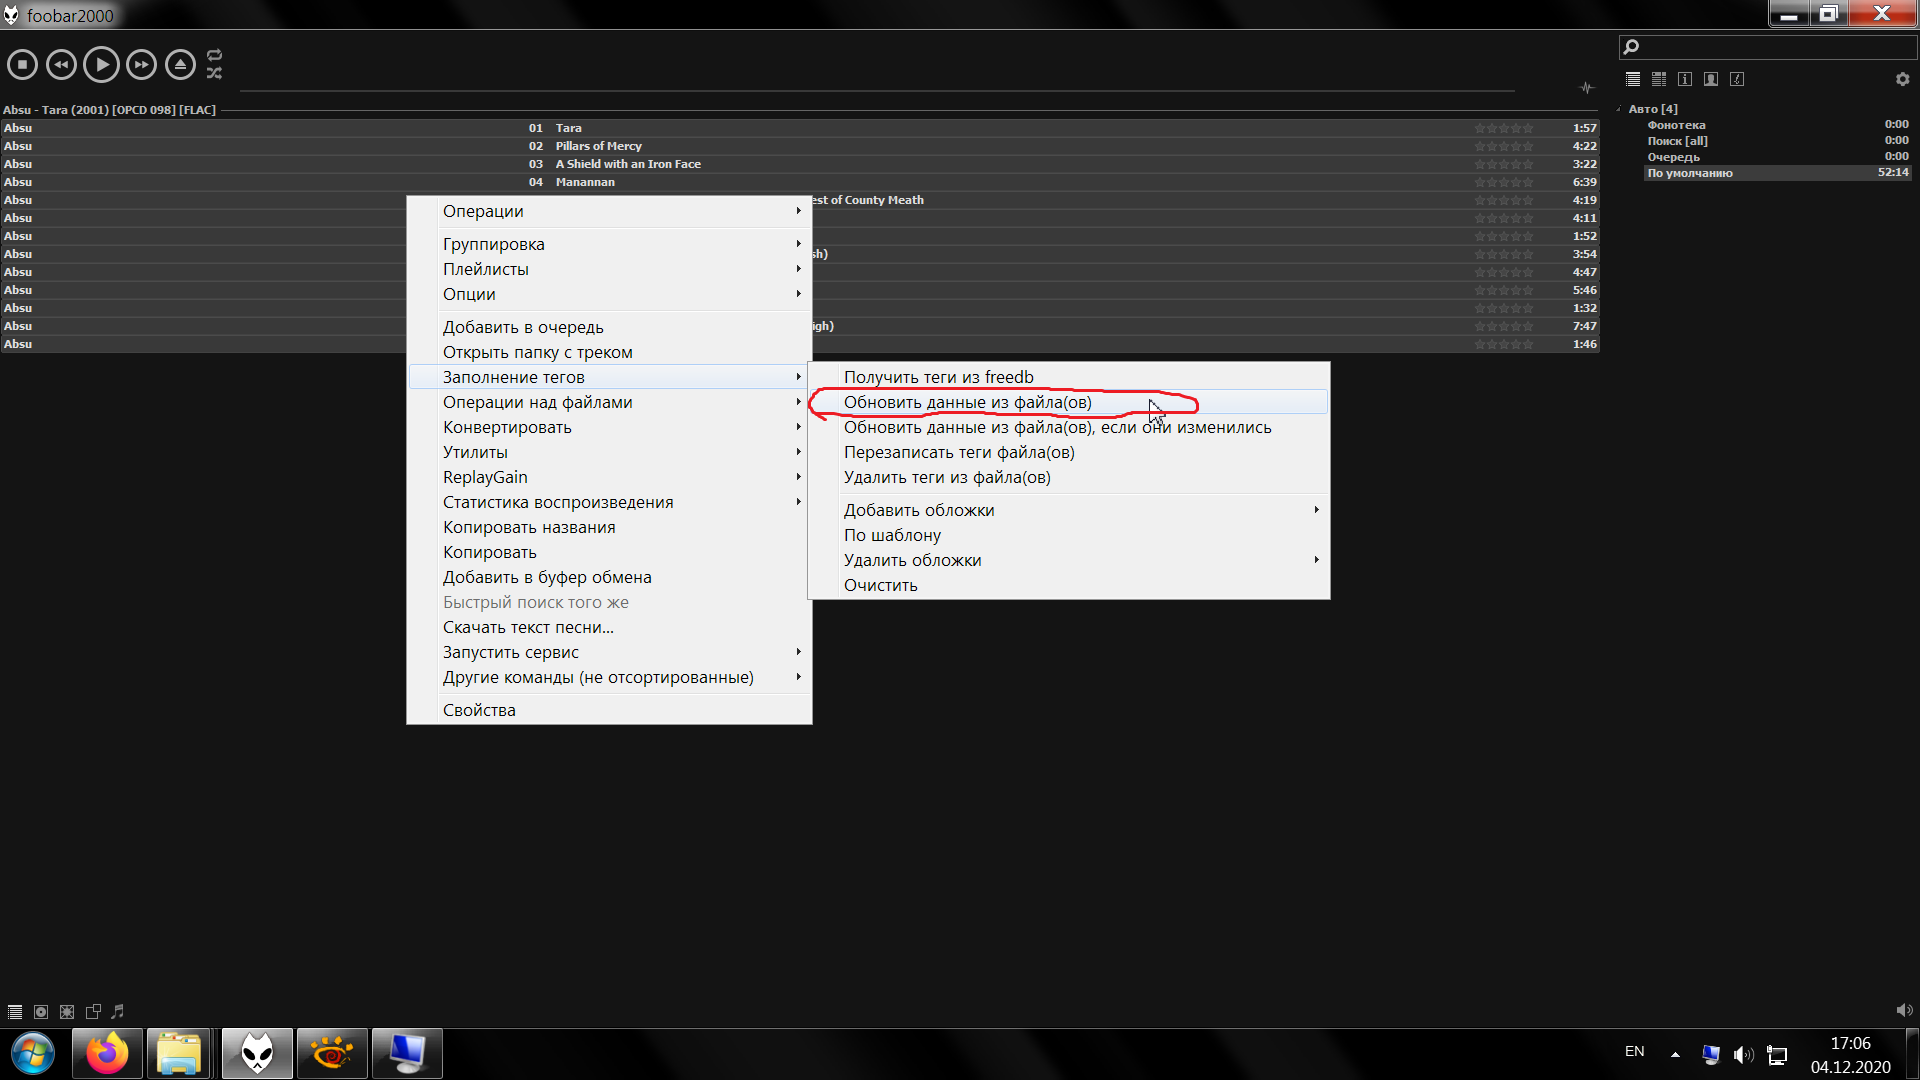Screen dimensions: 1920x1080
Task: Click the Play button
Action: [101, 65]
